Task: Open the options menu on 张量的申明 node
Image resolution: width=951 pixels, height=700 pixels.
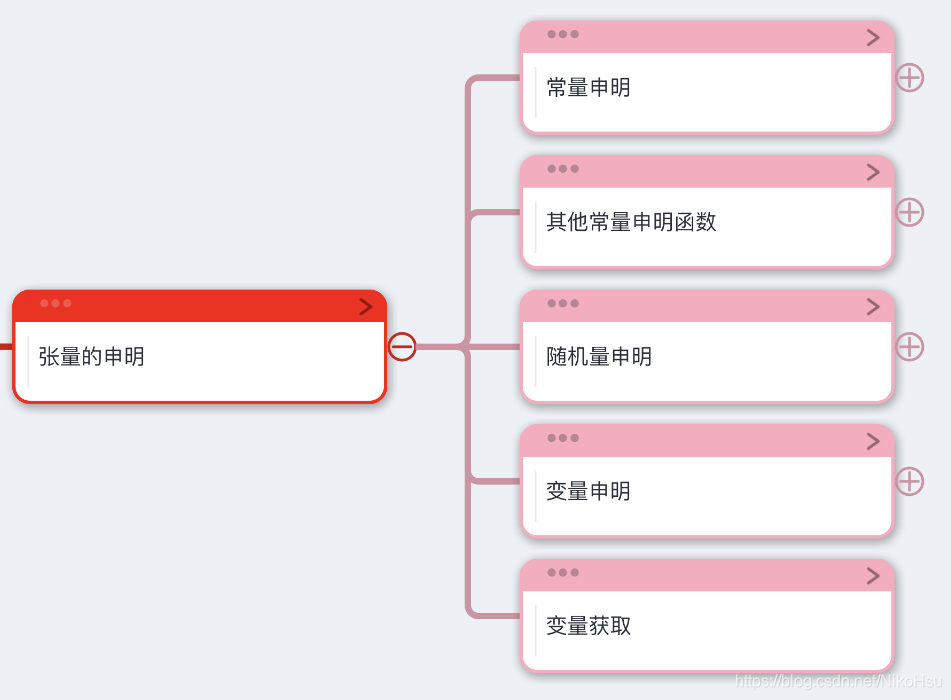Action: pos(55,304)
